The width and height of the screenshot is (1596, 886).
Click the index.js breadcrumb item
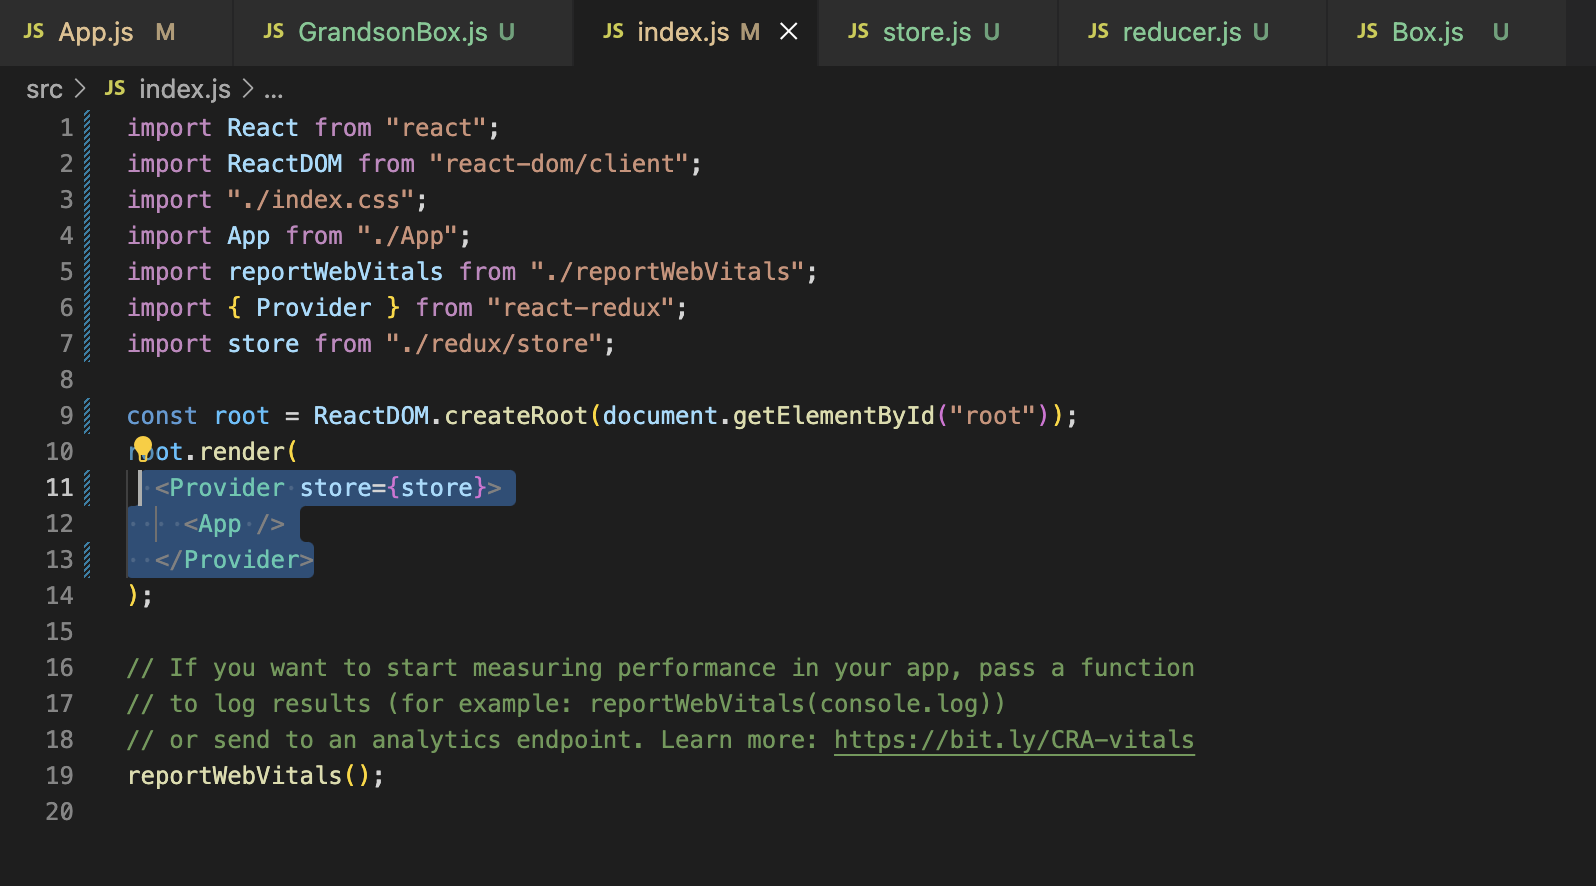(x=185, y=90)
